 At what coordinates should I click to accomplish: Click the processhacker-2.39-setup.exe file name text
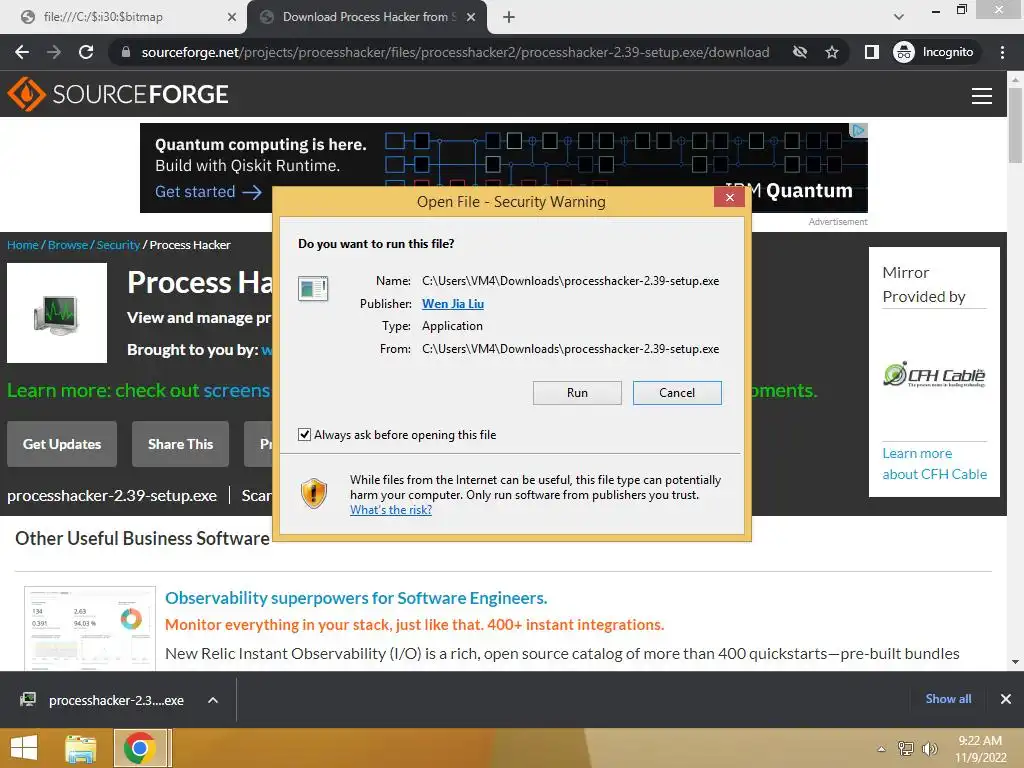112,496
